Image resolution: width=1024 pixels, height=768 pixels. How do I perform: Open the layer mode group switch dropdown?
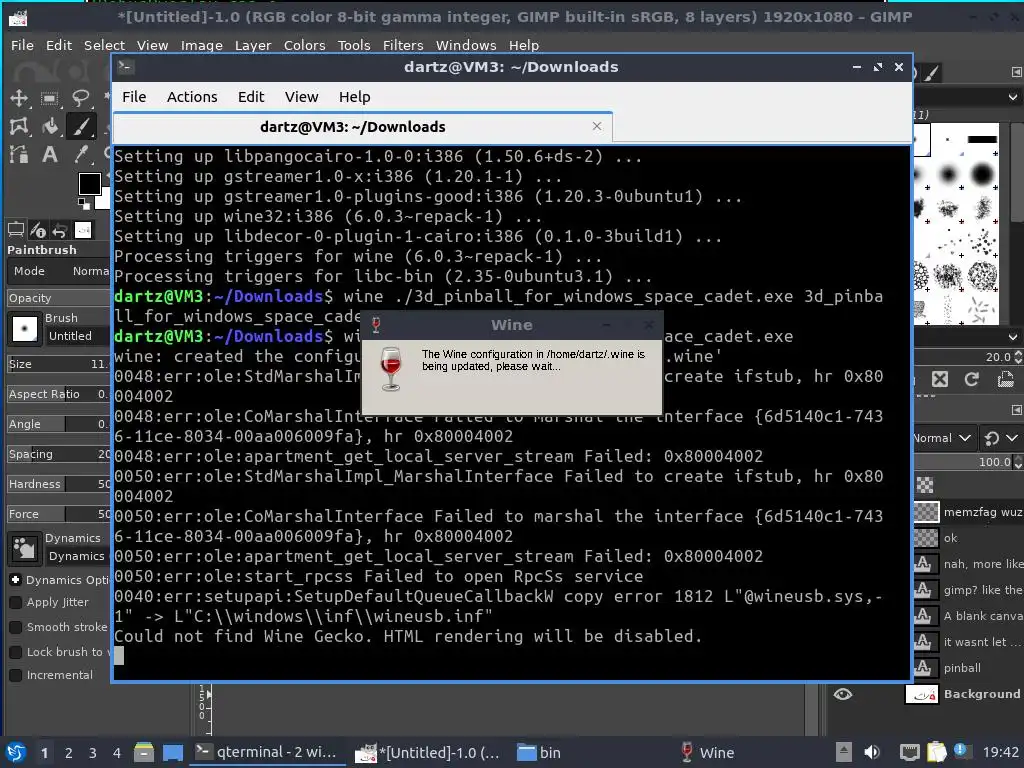click(1002, 438)
